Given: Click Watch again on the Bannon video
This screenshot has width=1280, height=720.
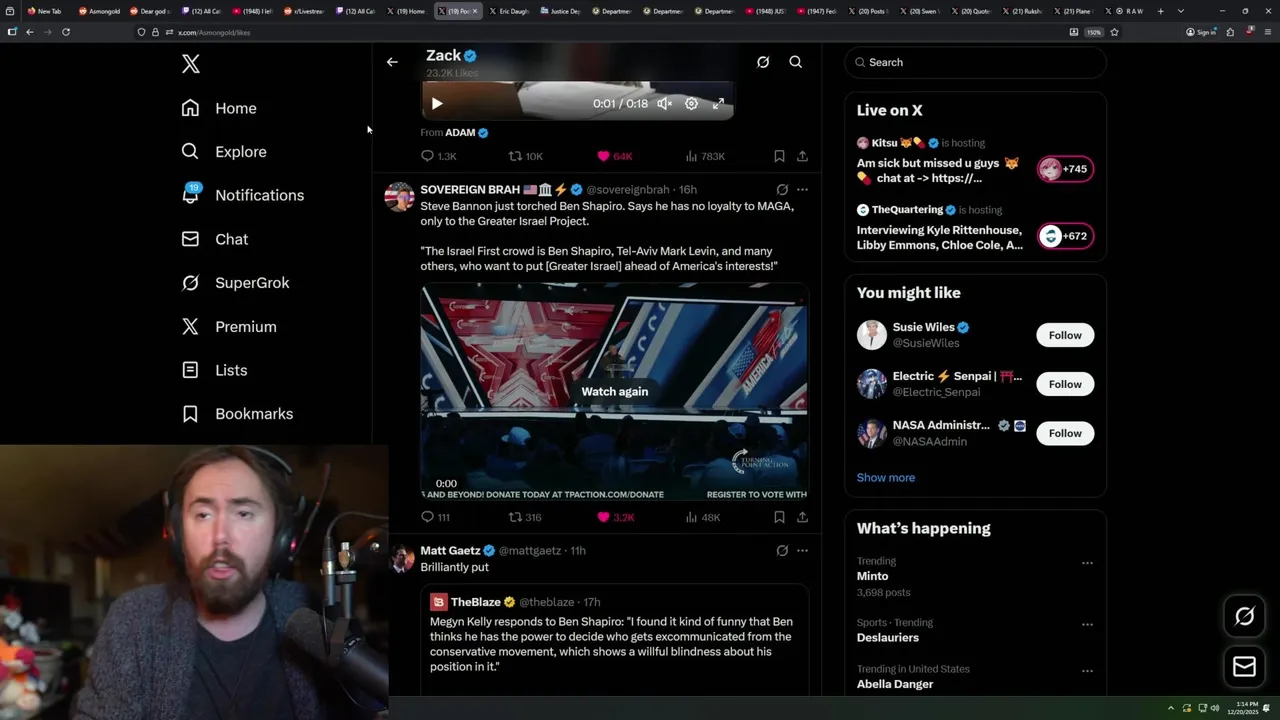Looking at the screenshot, I should pyautogui.click(x=615, y=392).
